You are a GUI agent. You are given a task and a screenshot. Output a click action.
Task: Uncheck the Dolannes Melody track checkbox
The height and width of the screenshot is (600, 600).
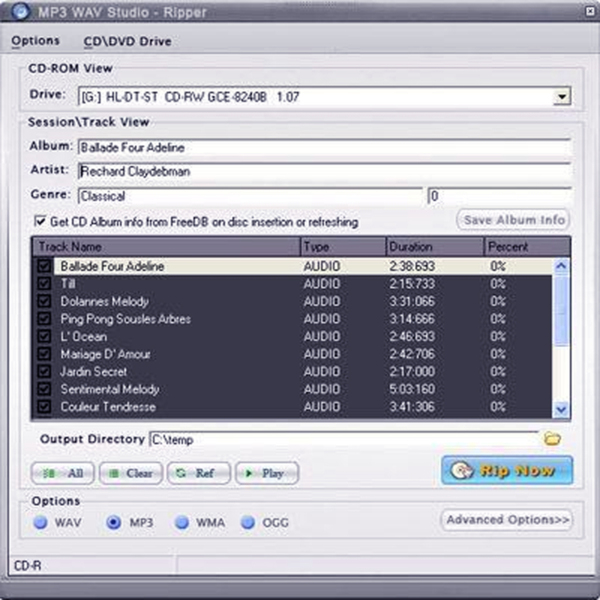44,301
